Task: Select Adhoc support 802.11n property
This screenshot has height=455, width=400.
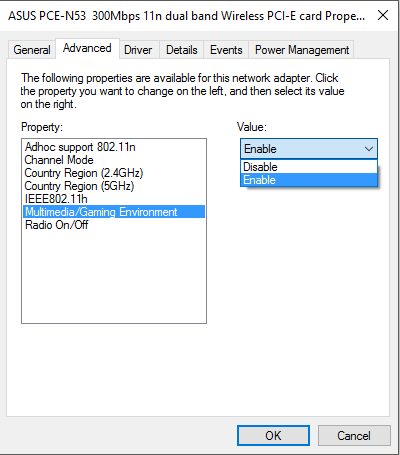Action: pyautogui.click(x=114, y=147)
